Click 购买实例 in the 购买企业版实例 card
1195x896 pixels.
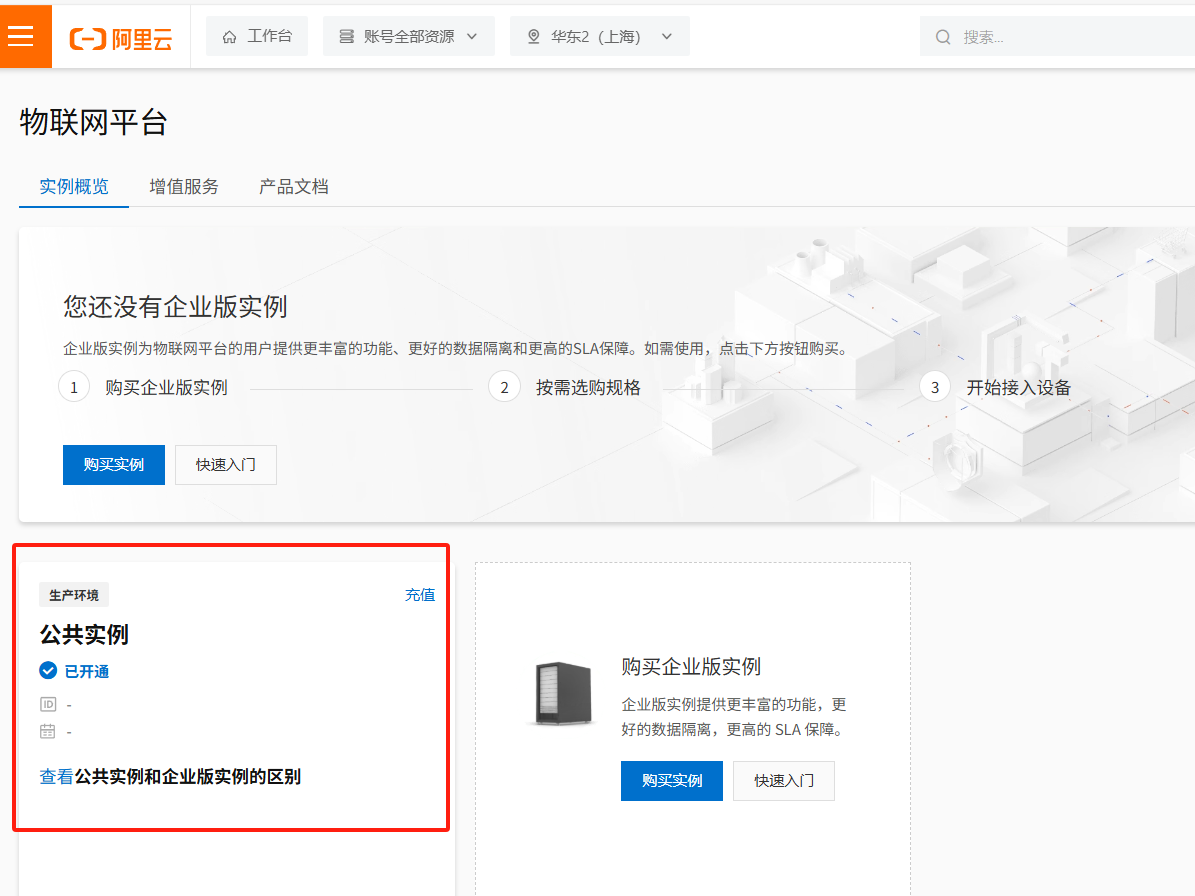click(671, 781)
